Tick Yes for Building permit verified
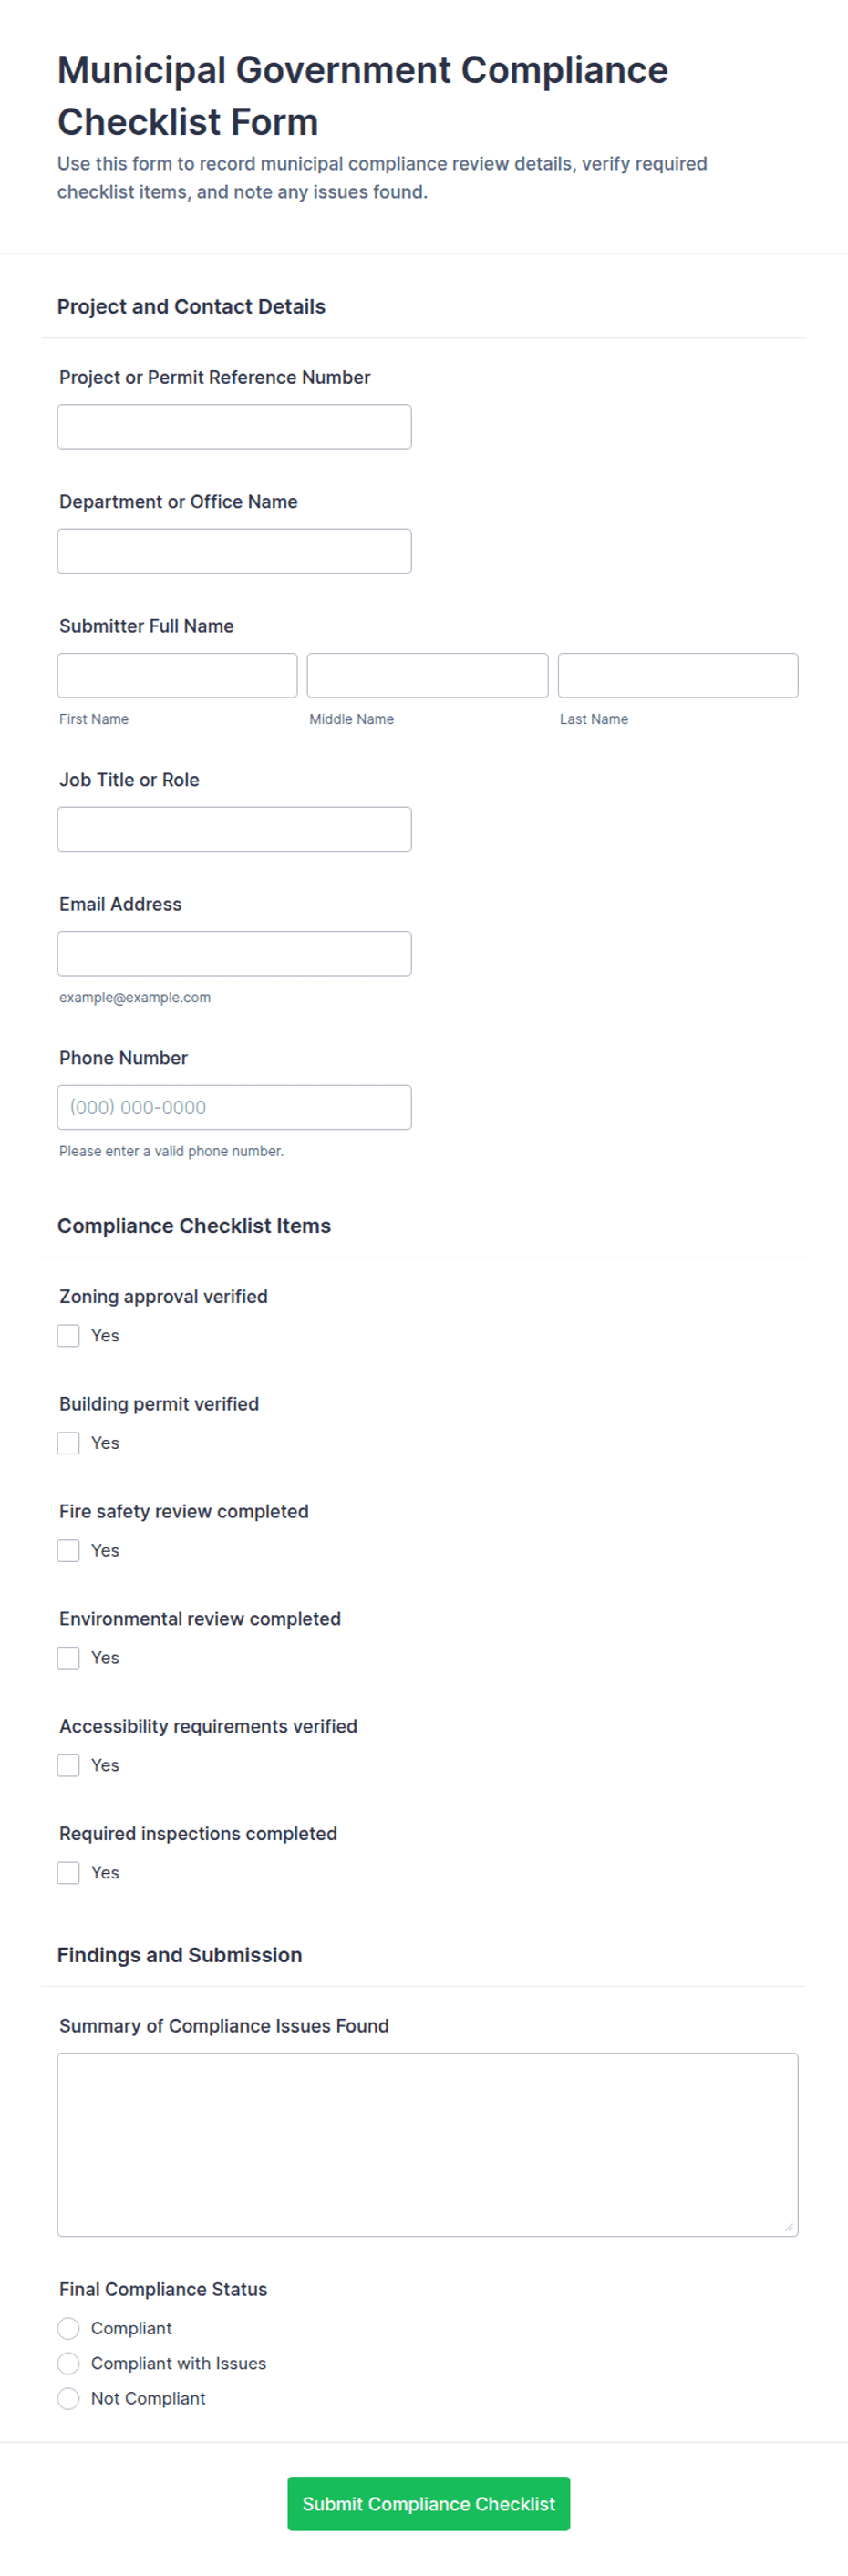 point(68,1443)
